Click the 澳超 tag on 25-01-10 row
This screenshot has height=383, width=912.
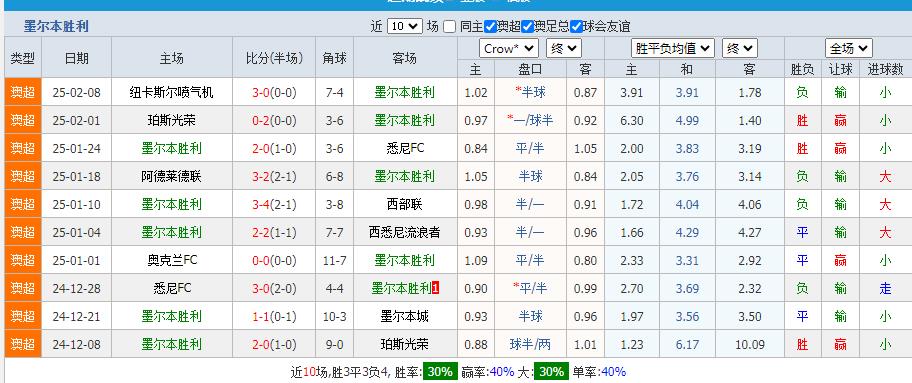click(23, 204)
